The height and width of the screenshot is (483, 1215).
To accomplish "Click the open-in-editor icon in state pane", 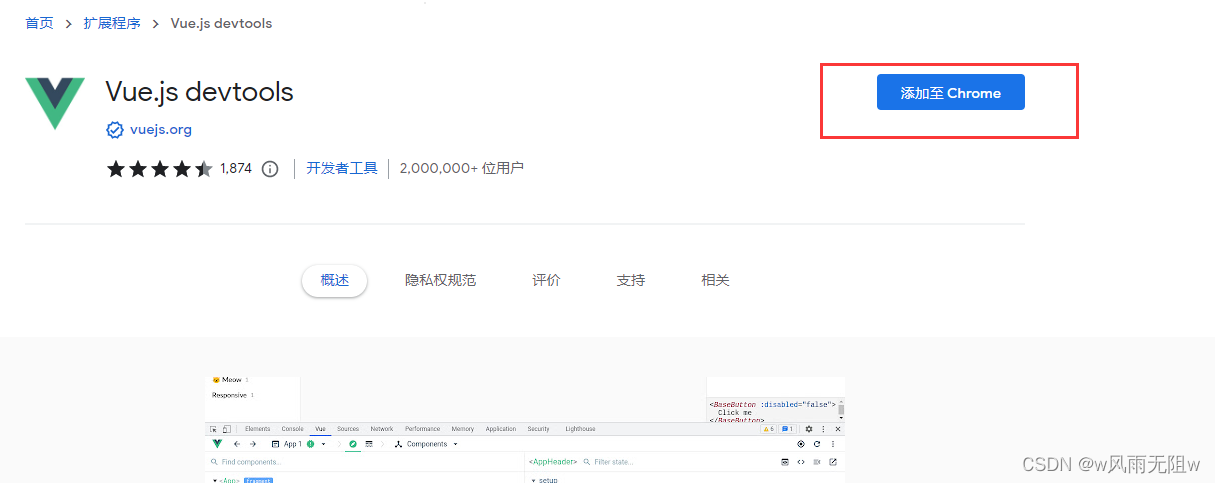I will coord(833,462).
